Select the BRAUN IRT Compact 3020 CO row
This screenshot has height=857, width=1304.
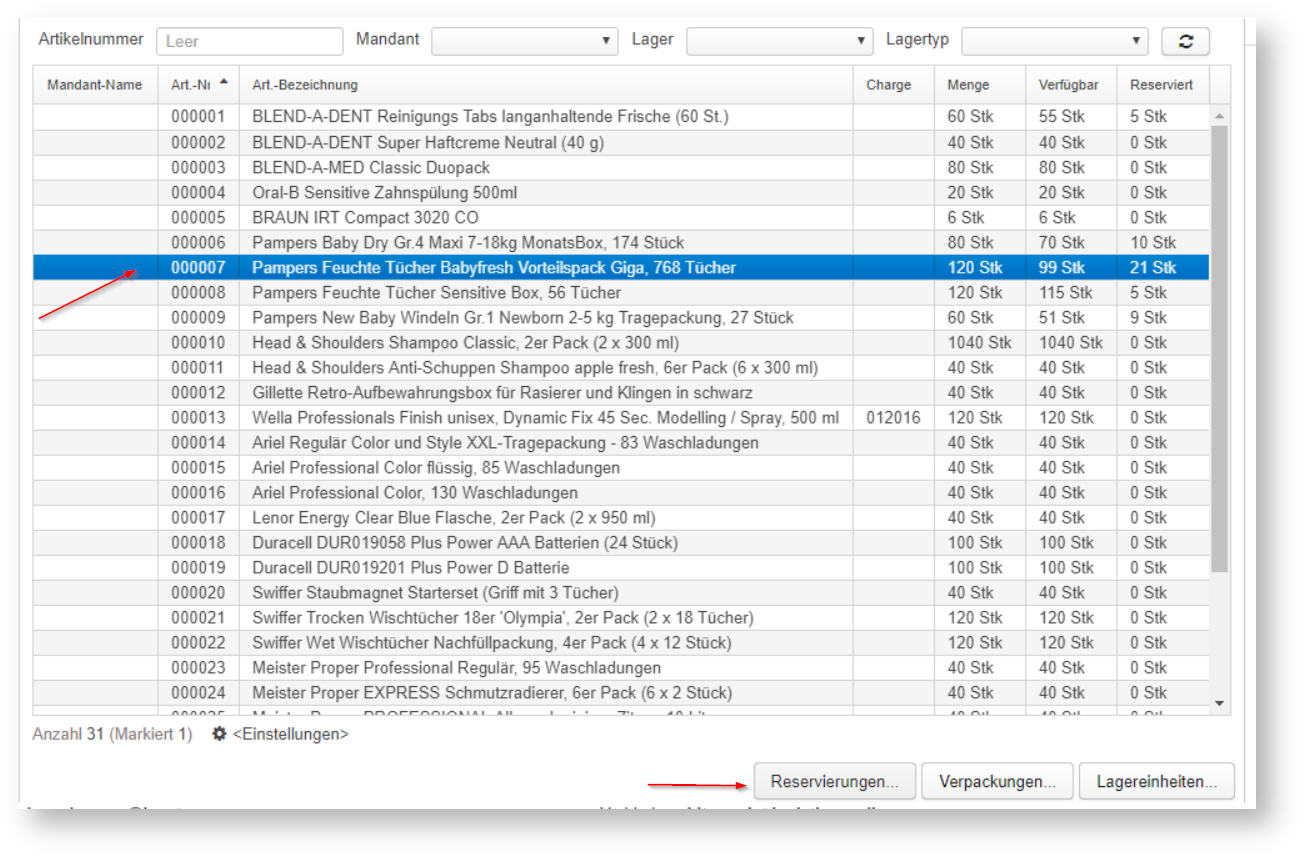621,217
